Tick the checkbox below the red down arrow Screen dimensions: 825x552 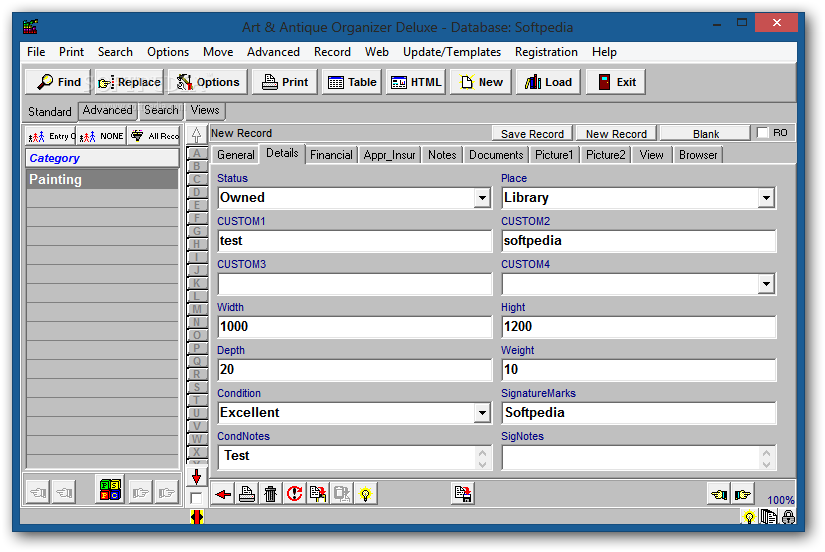point(196,497)
